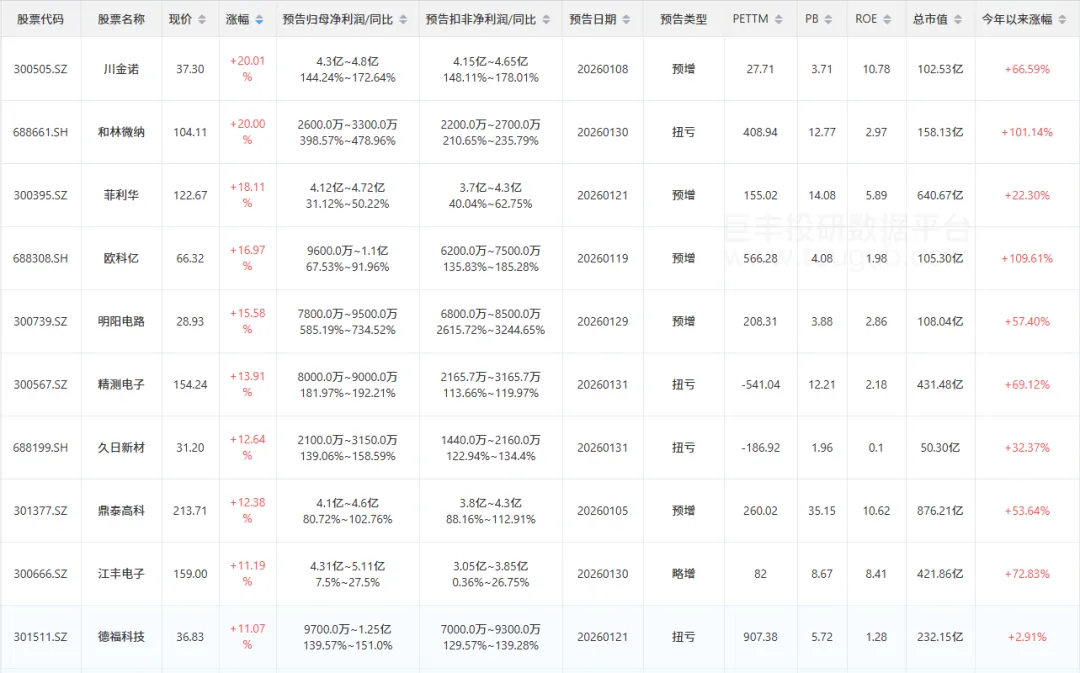Viewport: 1080px width, 673px height.
Task: Sort by 预告日期 column arrows
Action: [x=626, y=20]
